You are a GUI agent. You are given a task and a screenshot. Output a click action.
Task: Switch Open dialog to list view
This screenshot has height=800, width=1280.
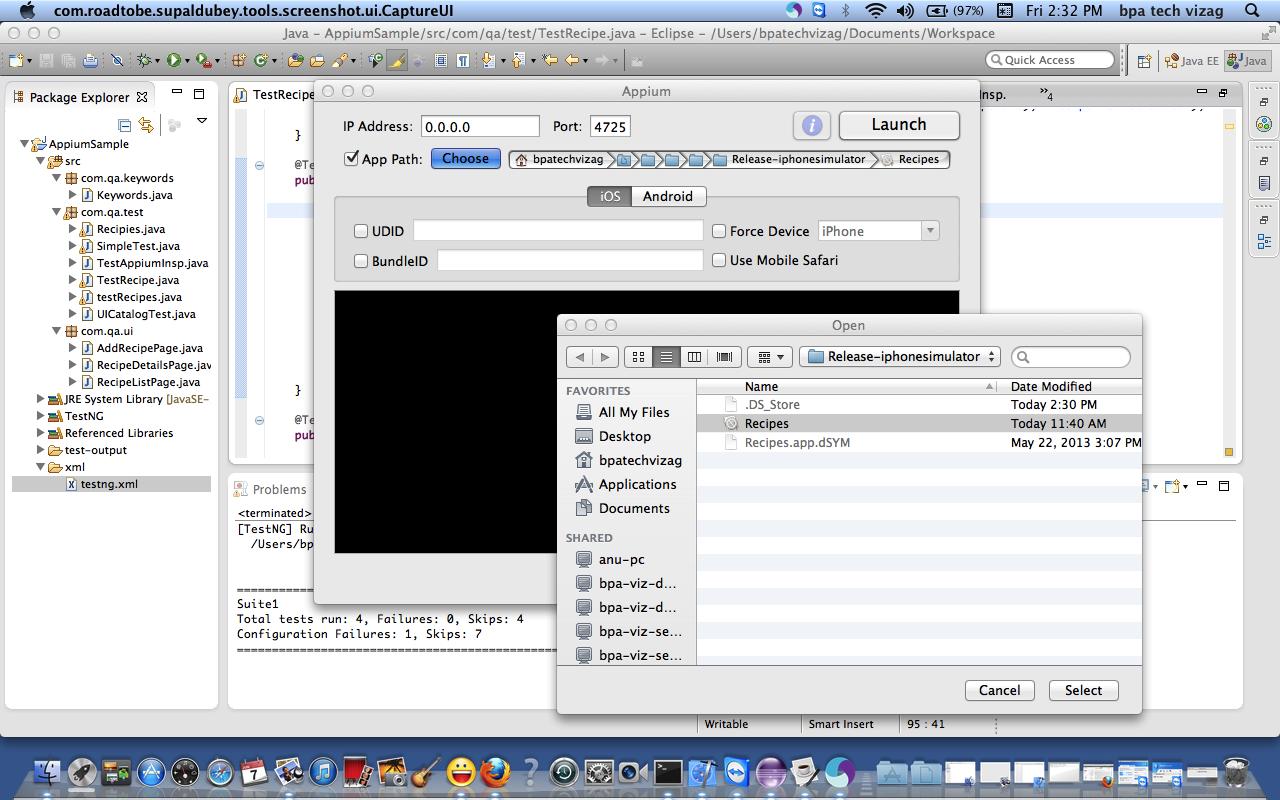coord(666,356)
